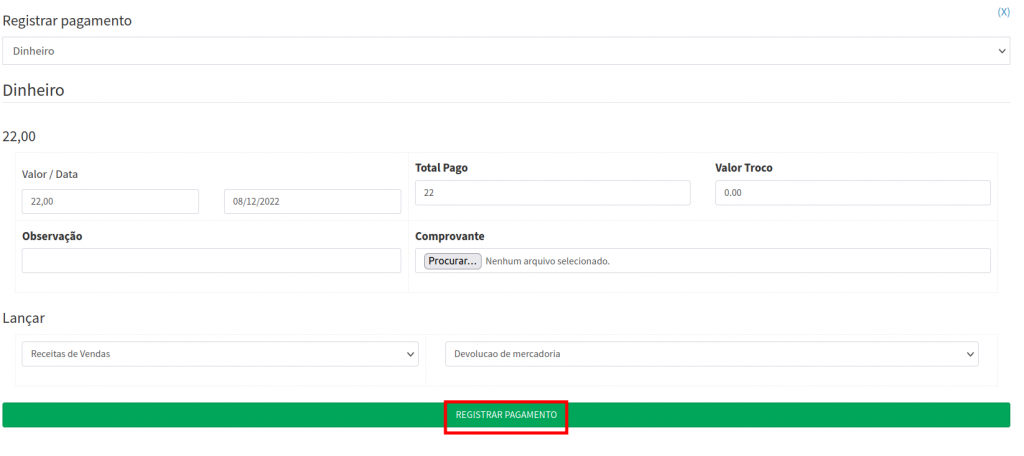Click the Valor Troco label
1024x456 pixels.
point(743,168)
